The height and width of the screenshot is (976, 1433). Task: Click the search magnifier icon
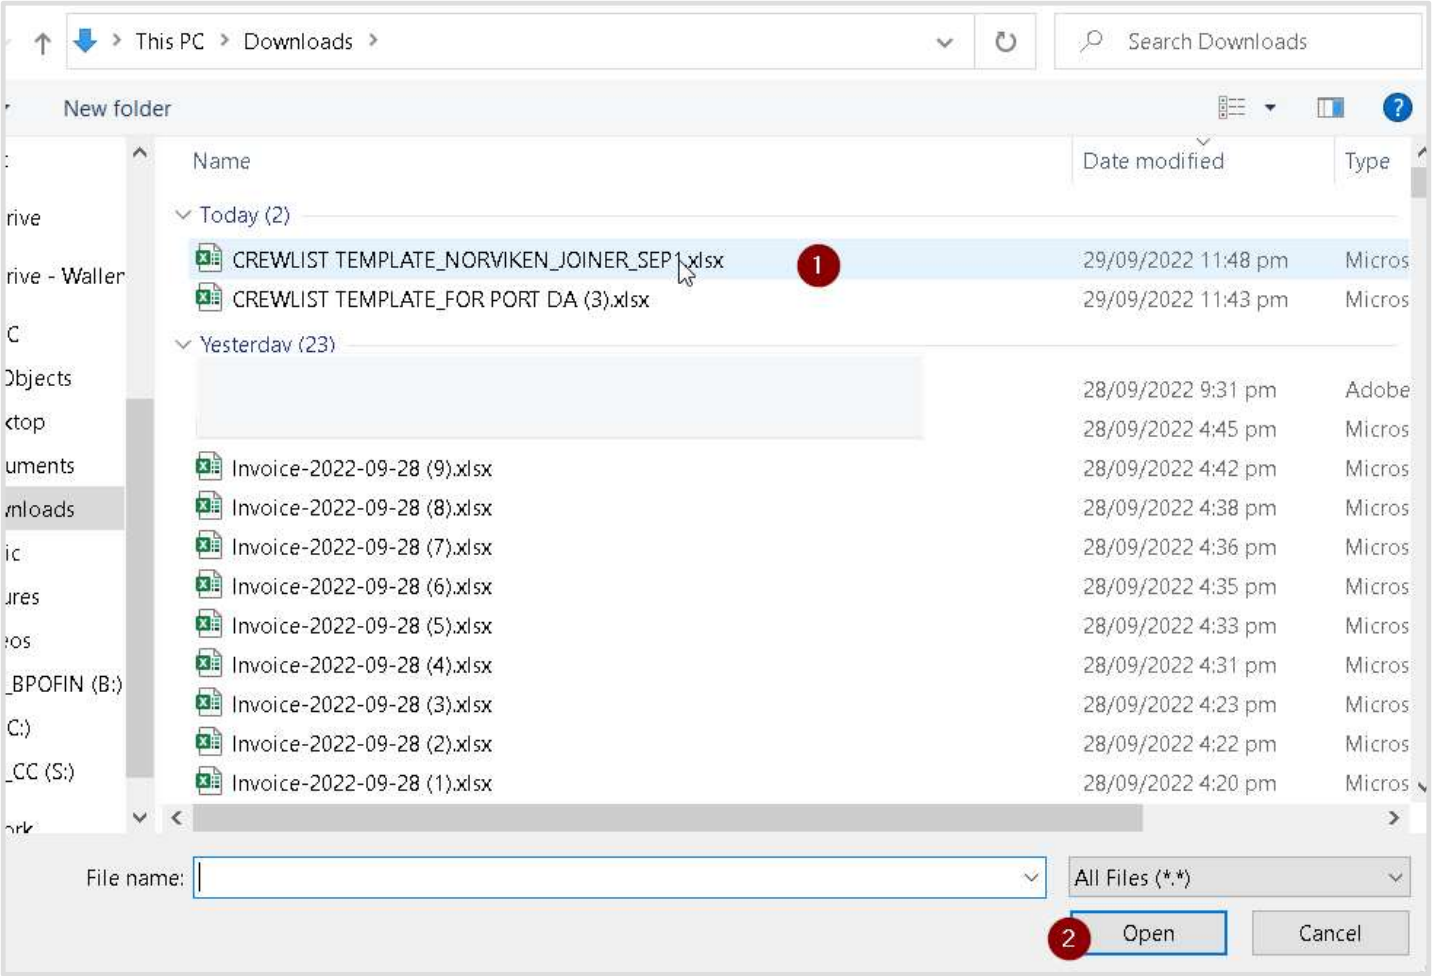pos(1091,41)
